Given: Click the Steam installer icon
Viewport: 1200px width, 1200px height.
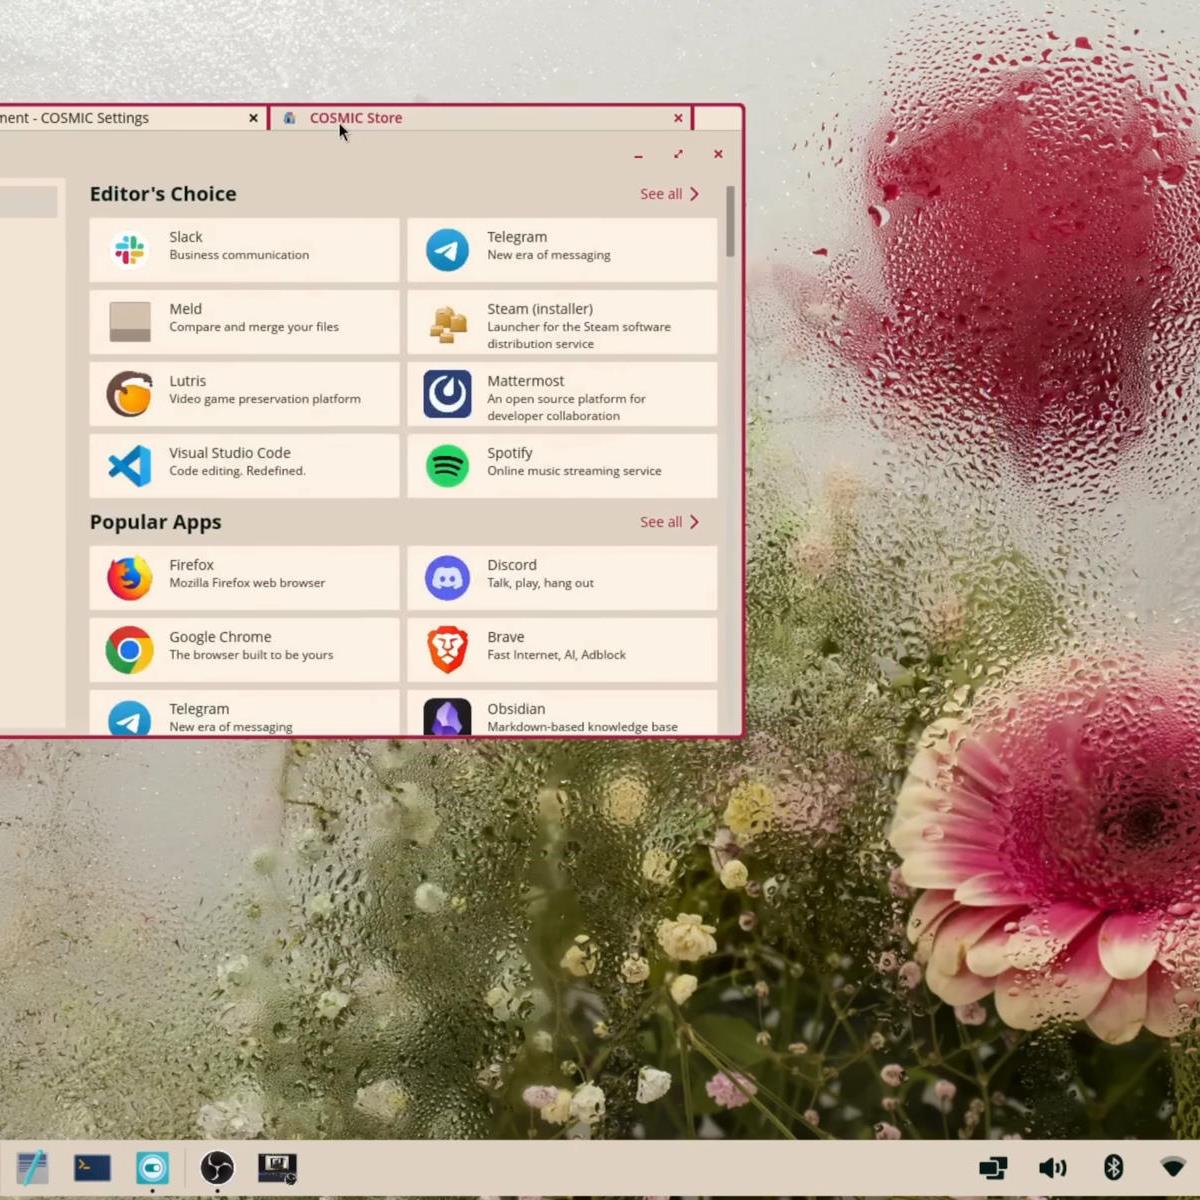Looking at the screenshot, I should (x=447, y=322).
